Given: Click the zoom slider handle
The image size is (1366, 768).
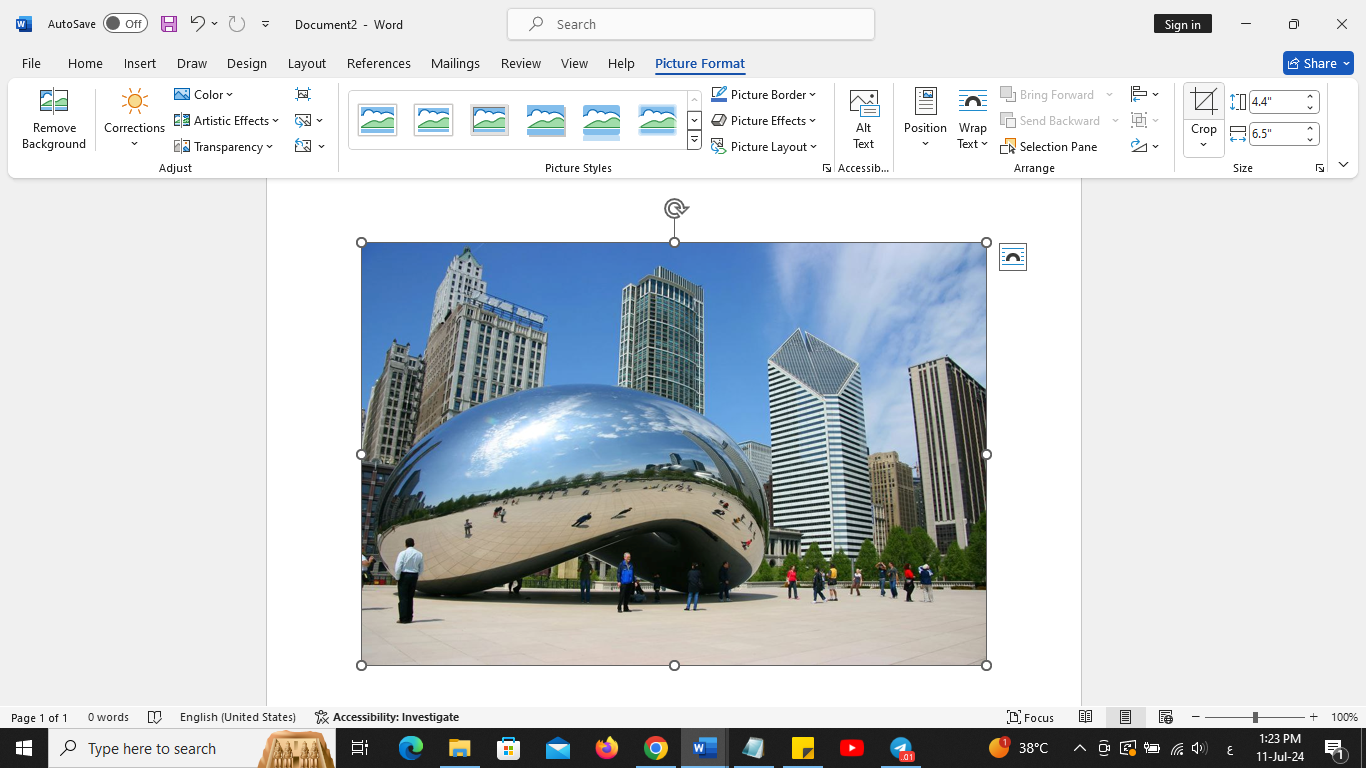Looking at the screenshot, I should pyautogui.click(x=1255, y=717).
